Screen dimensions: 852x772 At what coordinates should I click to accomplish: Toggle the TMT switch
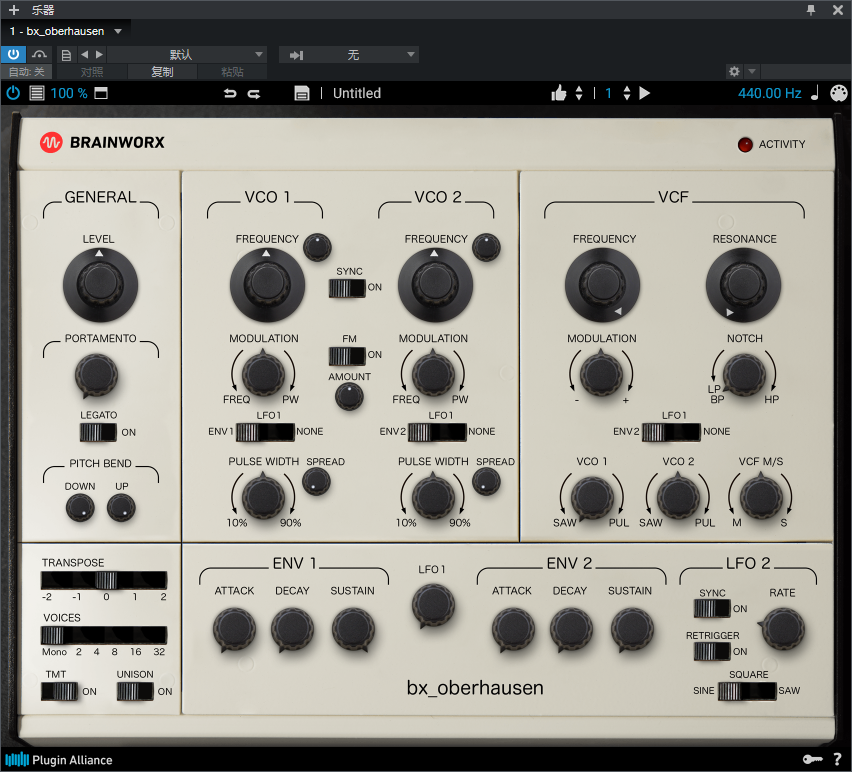tap(59, 692)
